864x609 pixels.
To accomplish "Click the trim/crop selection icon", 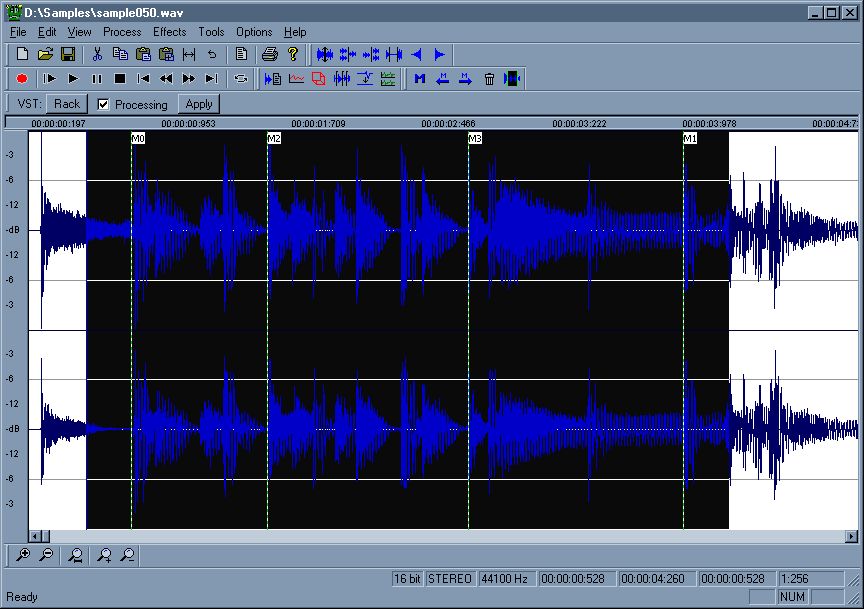I will pos(189,54).
